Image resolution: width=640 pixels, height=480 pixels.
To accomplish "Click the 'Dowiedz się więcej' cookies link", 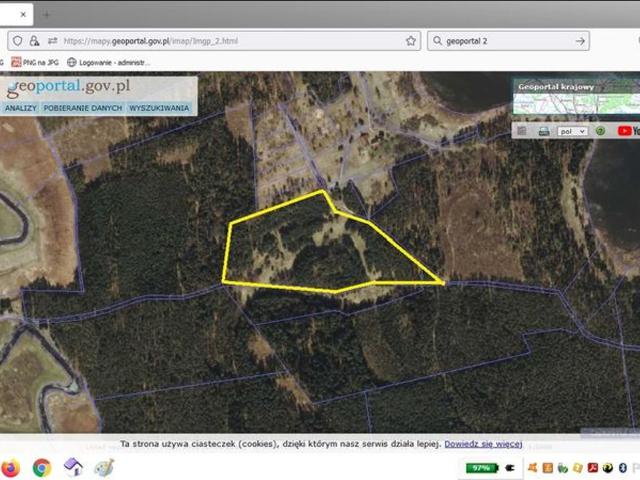I will (484, 443).
